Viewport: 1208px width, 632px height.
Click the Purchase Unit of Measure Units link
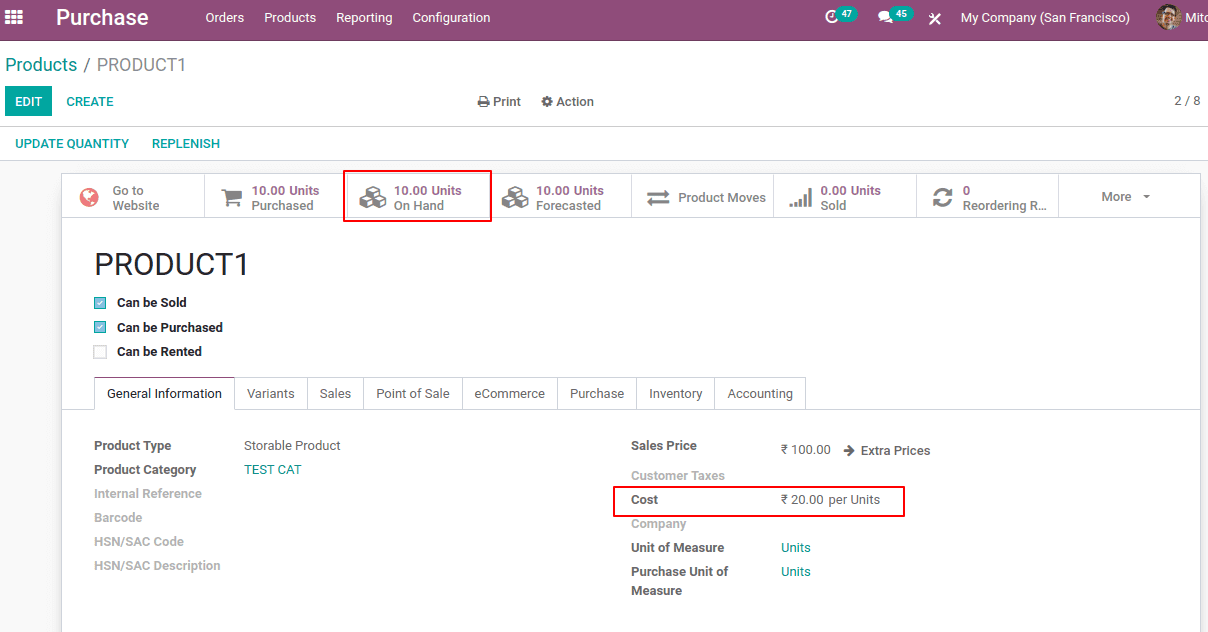(x=796, y=572)
